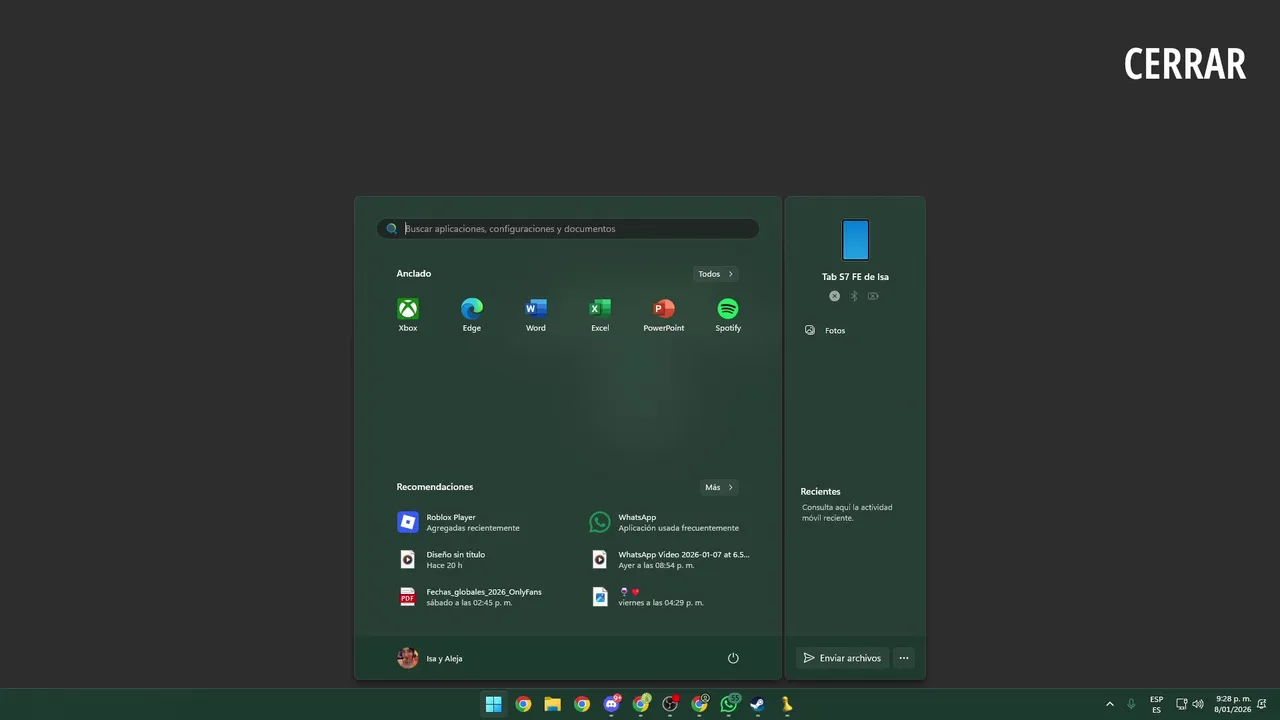Click the disconnected status icon under device name

pyautogui.click(x=834, y=296)
